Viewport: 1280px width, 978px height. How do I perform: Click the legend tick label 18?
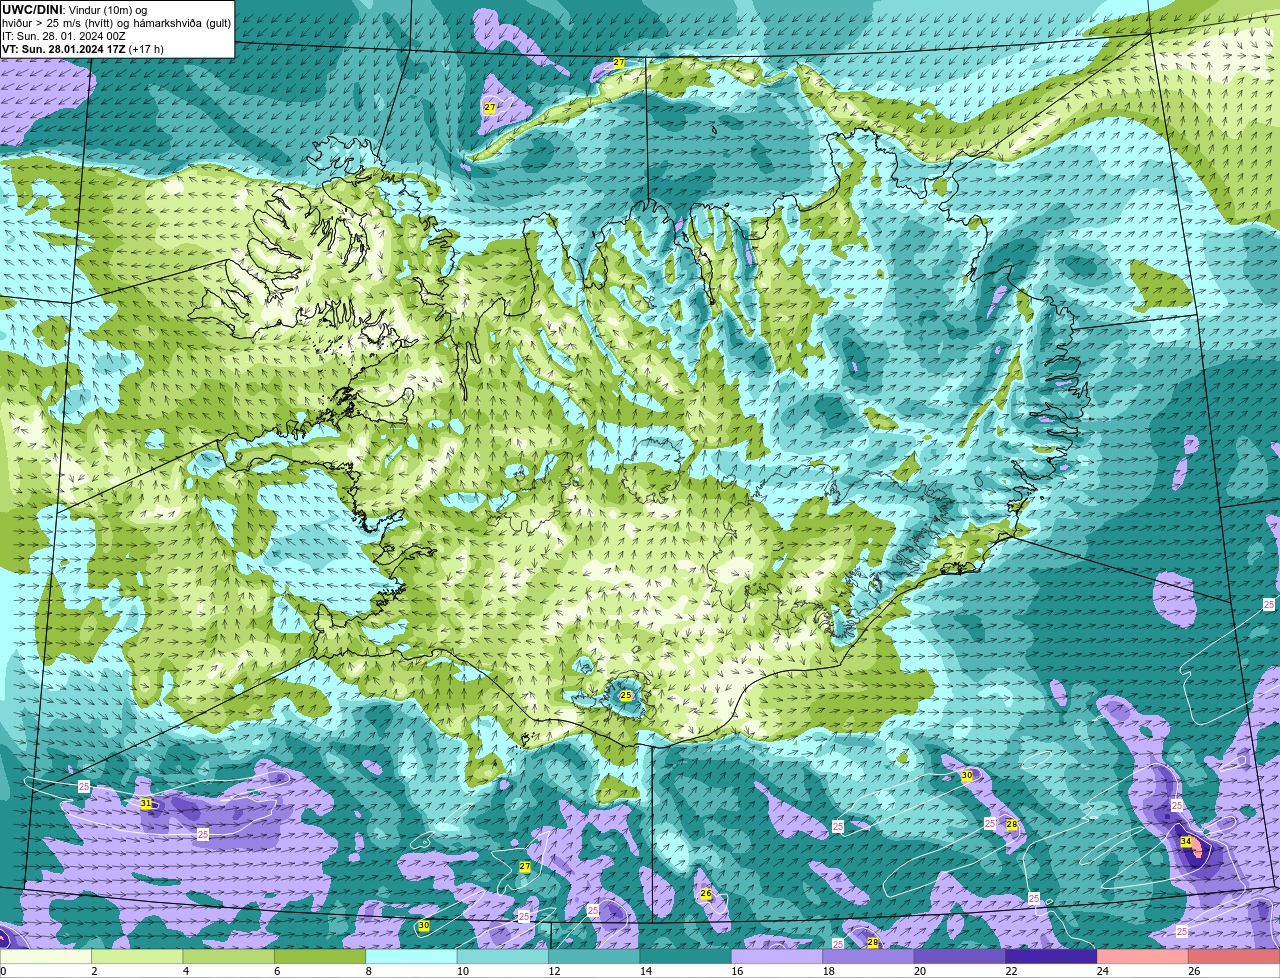(828, 971)
